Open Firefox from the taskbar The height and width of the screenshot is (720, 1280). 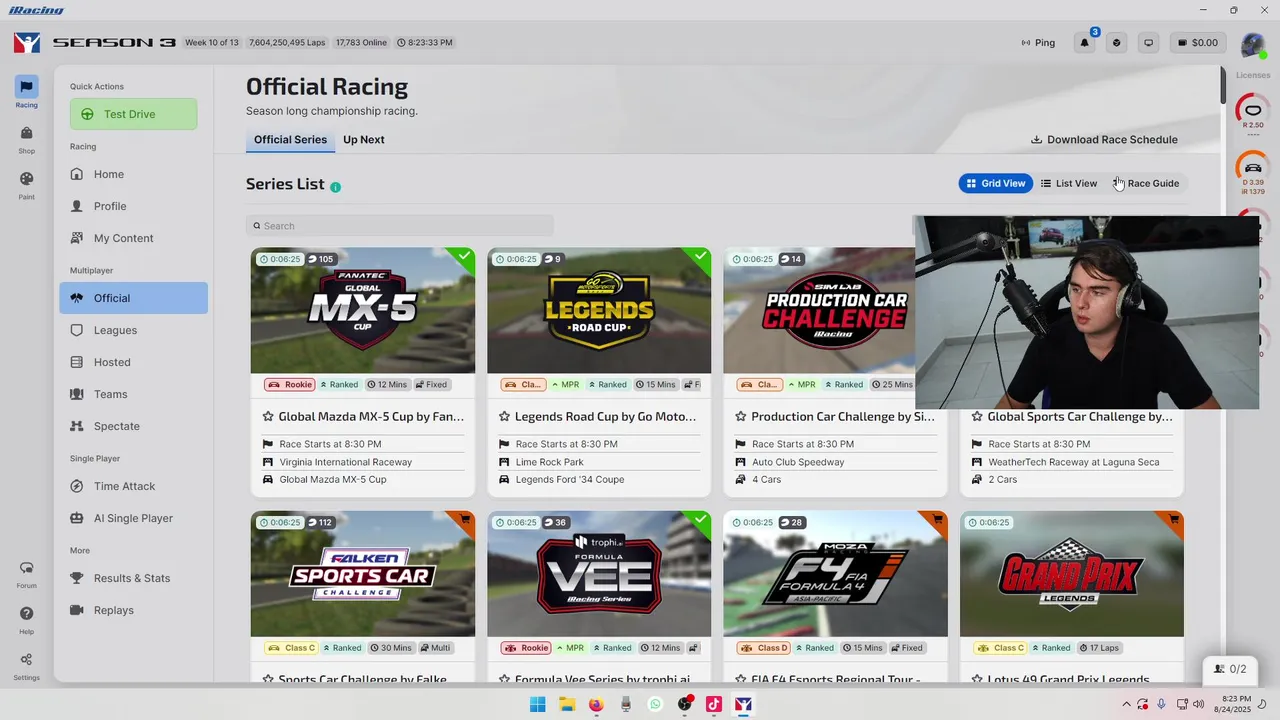[596, 704]
